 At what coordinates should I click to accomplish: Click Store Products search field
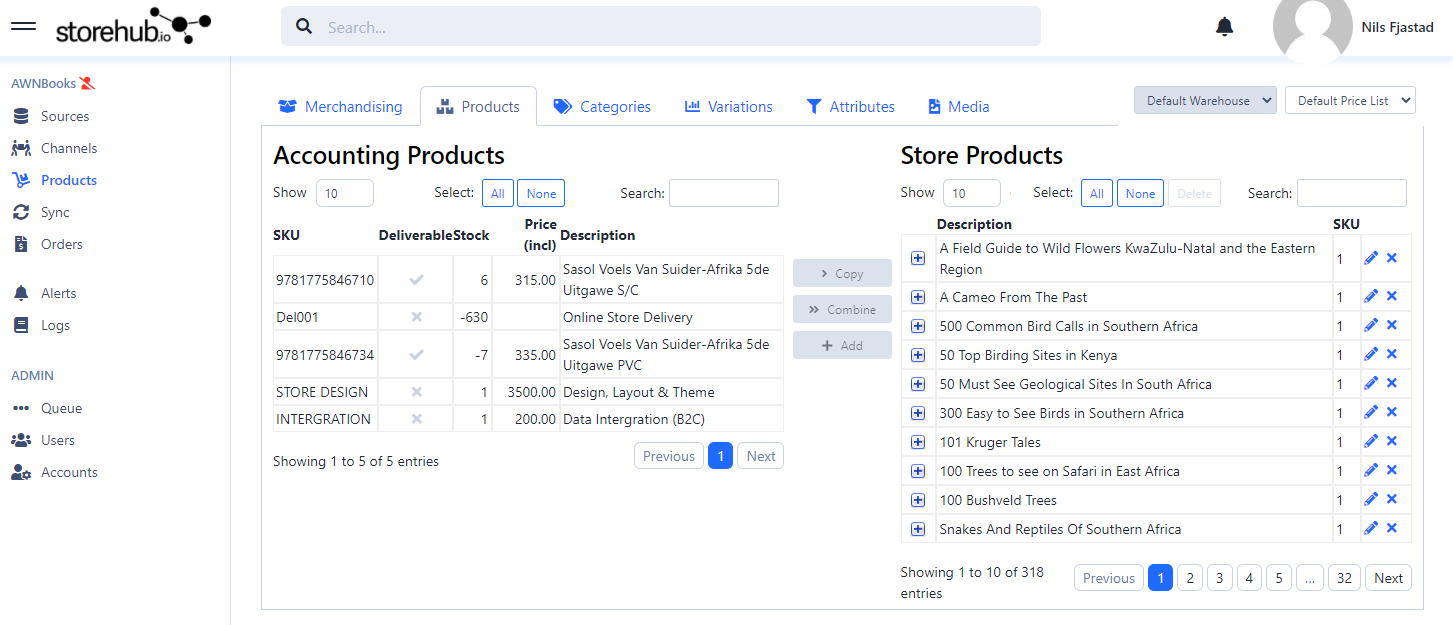tap(1351, 193)
